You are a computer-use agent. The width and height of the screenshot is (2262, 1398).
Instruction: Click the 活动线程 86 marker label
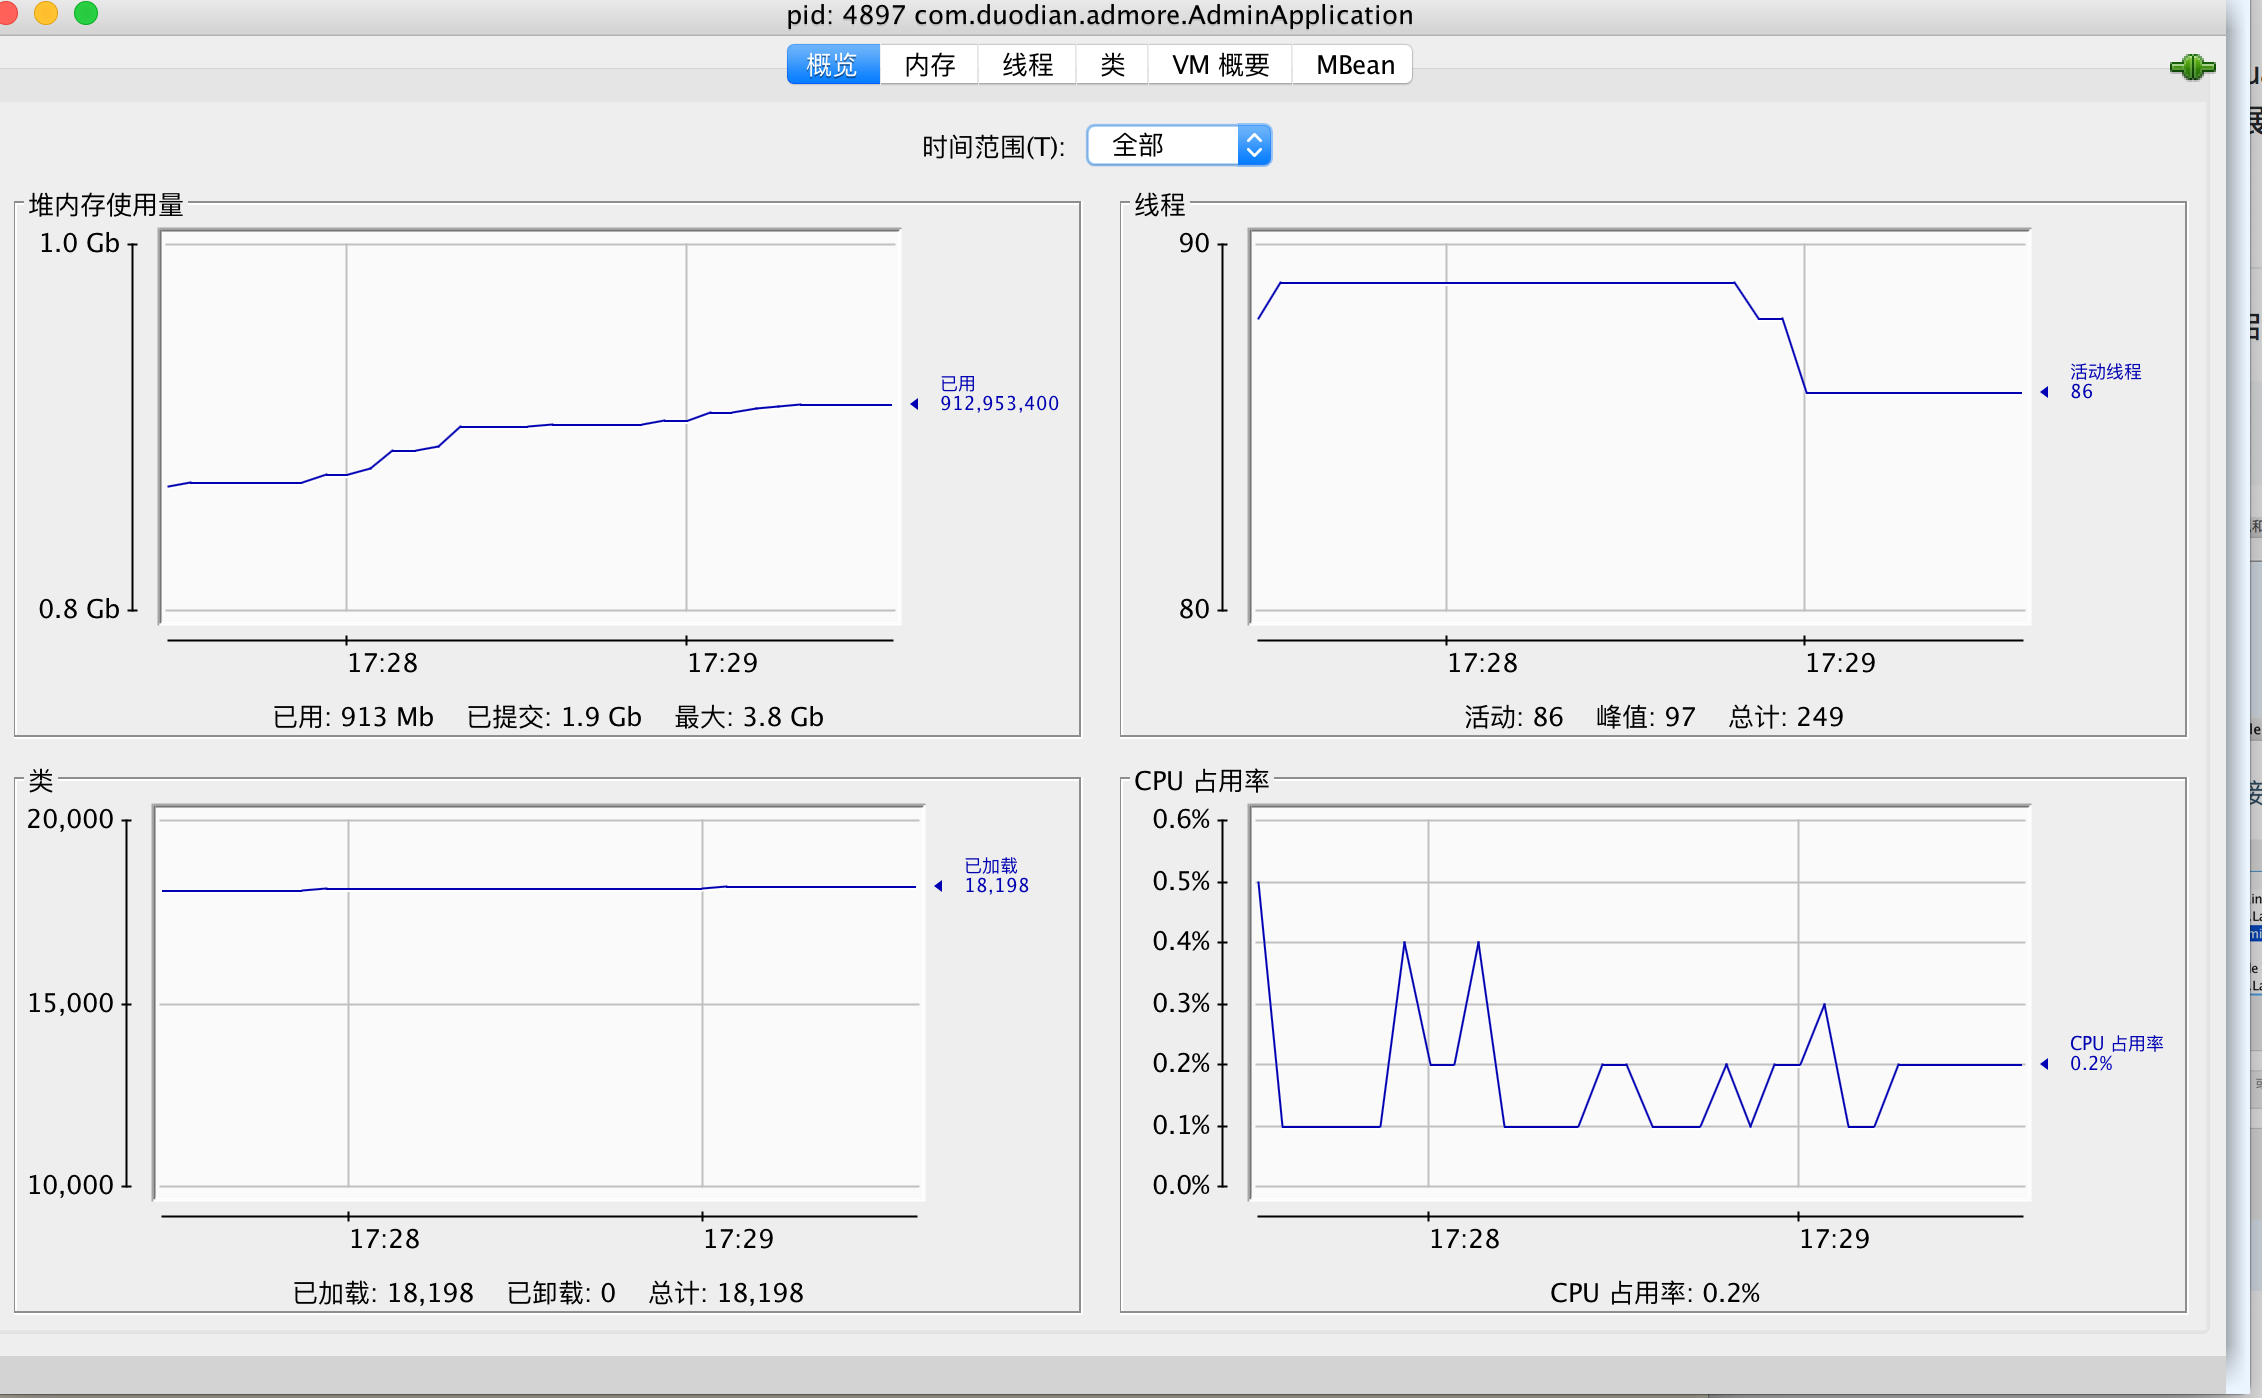[x=2104, y=382]
